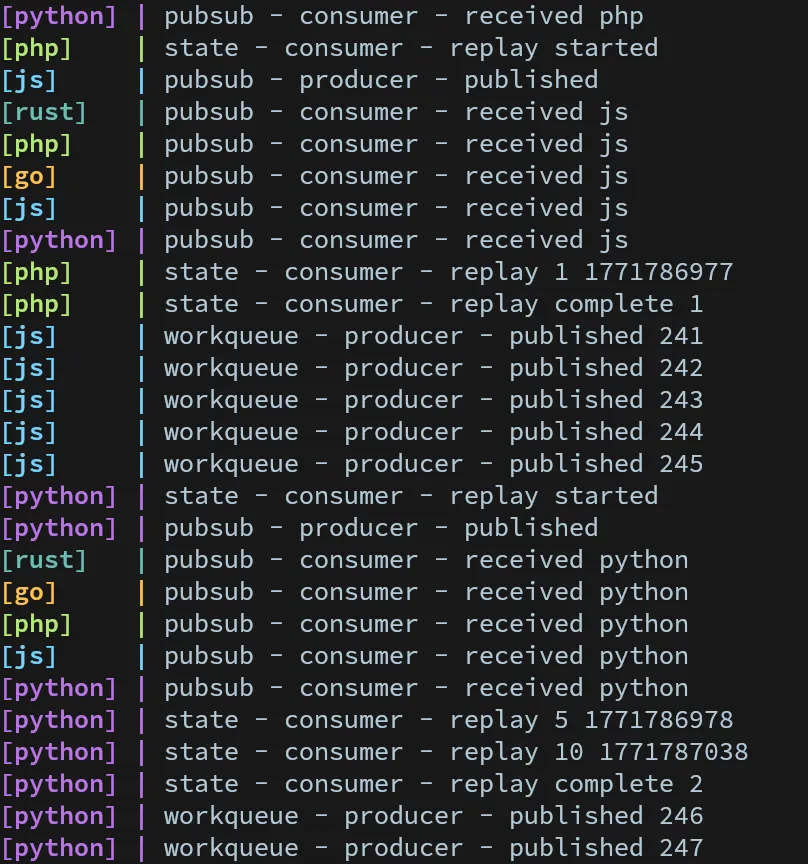The width and height of the screenshot is (808, 864).
Task: Select the 'pubsub - consumer - received python' rust entry
Action: click(430, 560)
